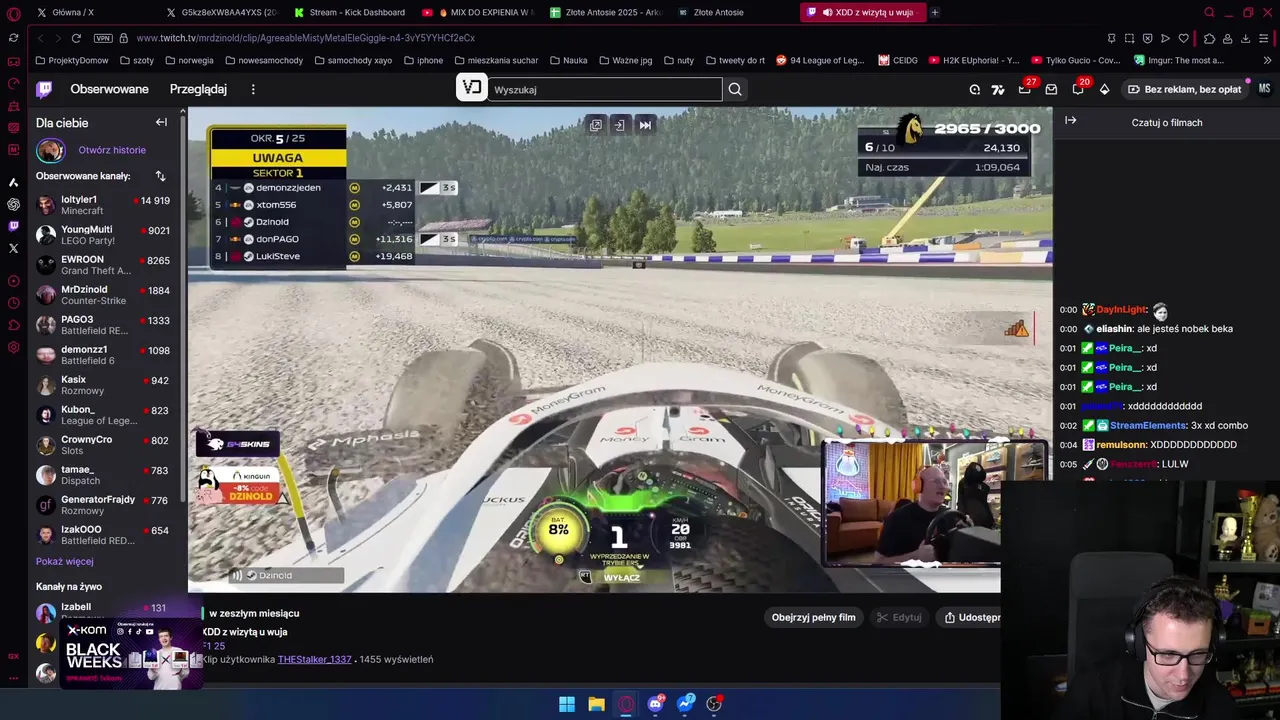
Task: Switch to Złote Antosie 2025 tab
Action: (607, 12)
